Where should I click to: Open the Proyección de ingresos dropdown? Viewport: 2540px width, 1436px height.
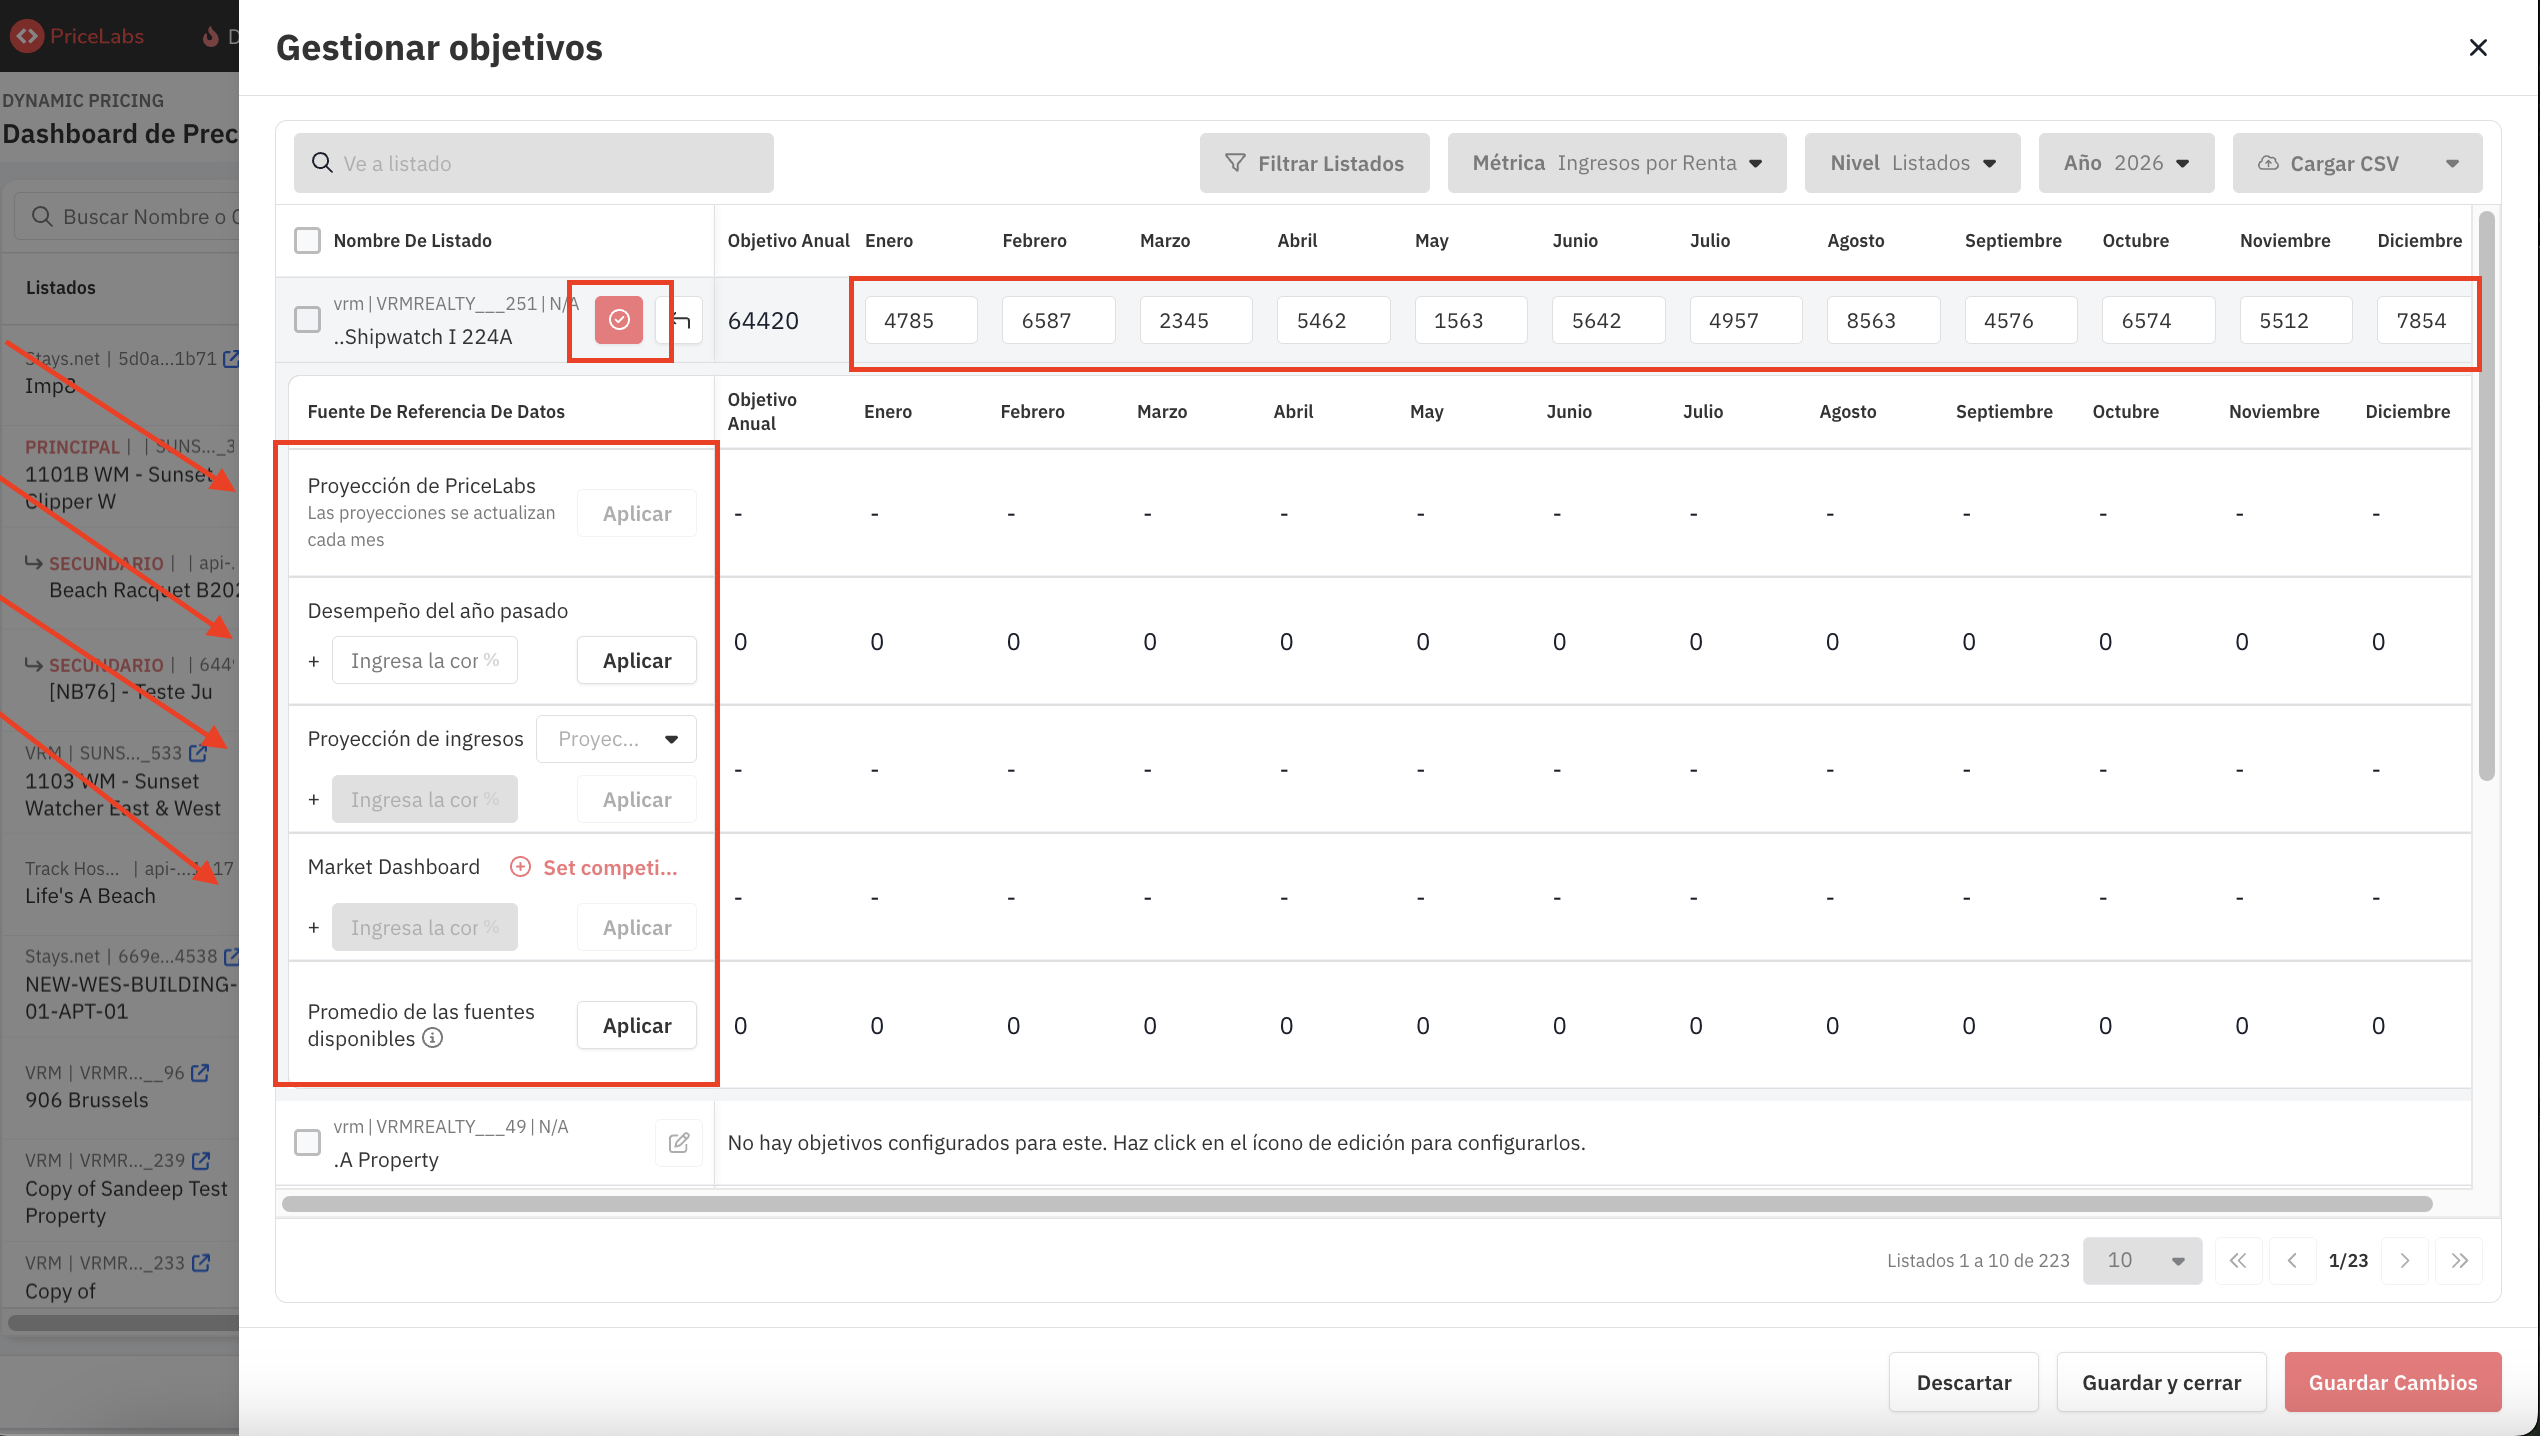(616, 739)
